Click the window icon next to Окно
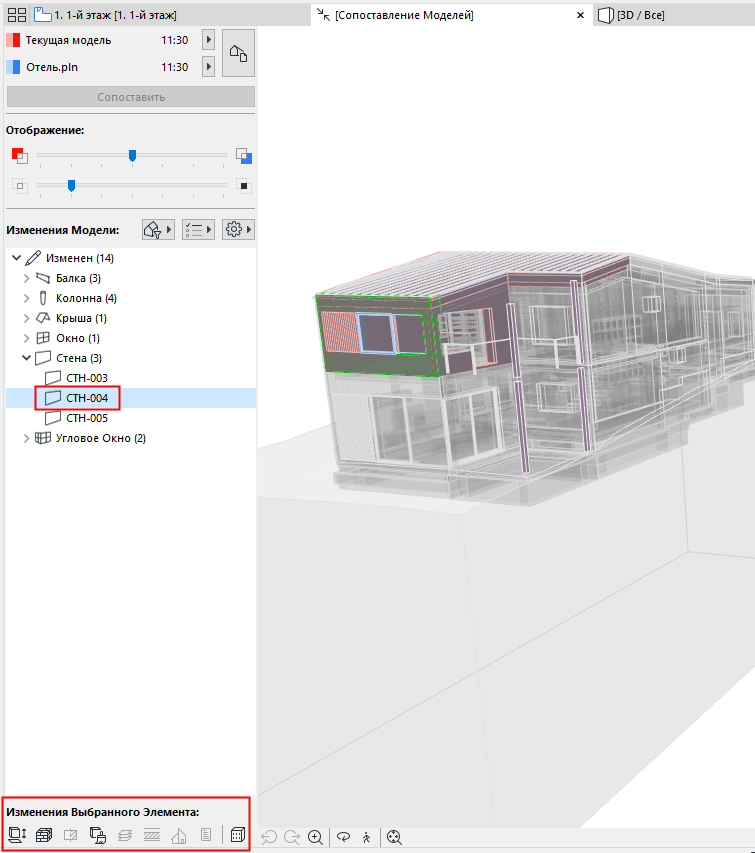Viewport: 755px width, 853px height. tap(43, 338)
